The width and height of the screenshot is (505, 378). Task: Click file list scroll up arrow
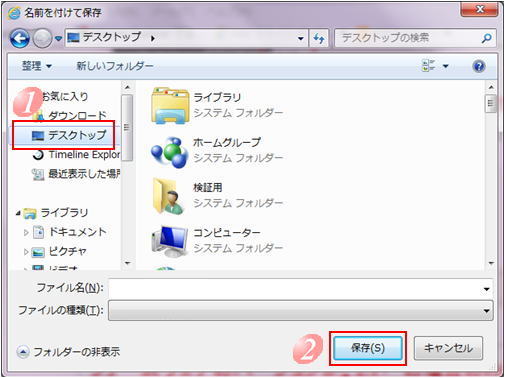click(491, 87)
